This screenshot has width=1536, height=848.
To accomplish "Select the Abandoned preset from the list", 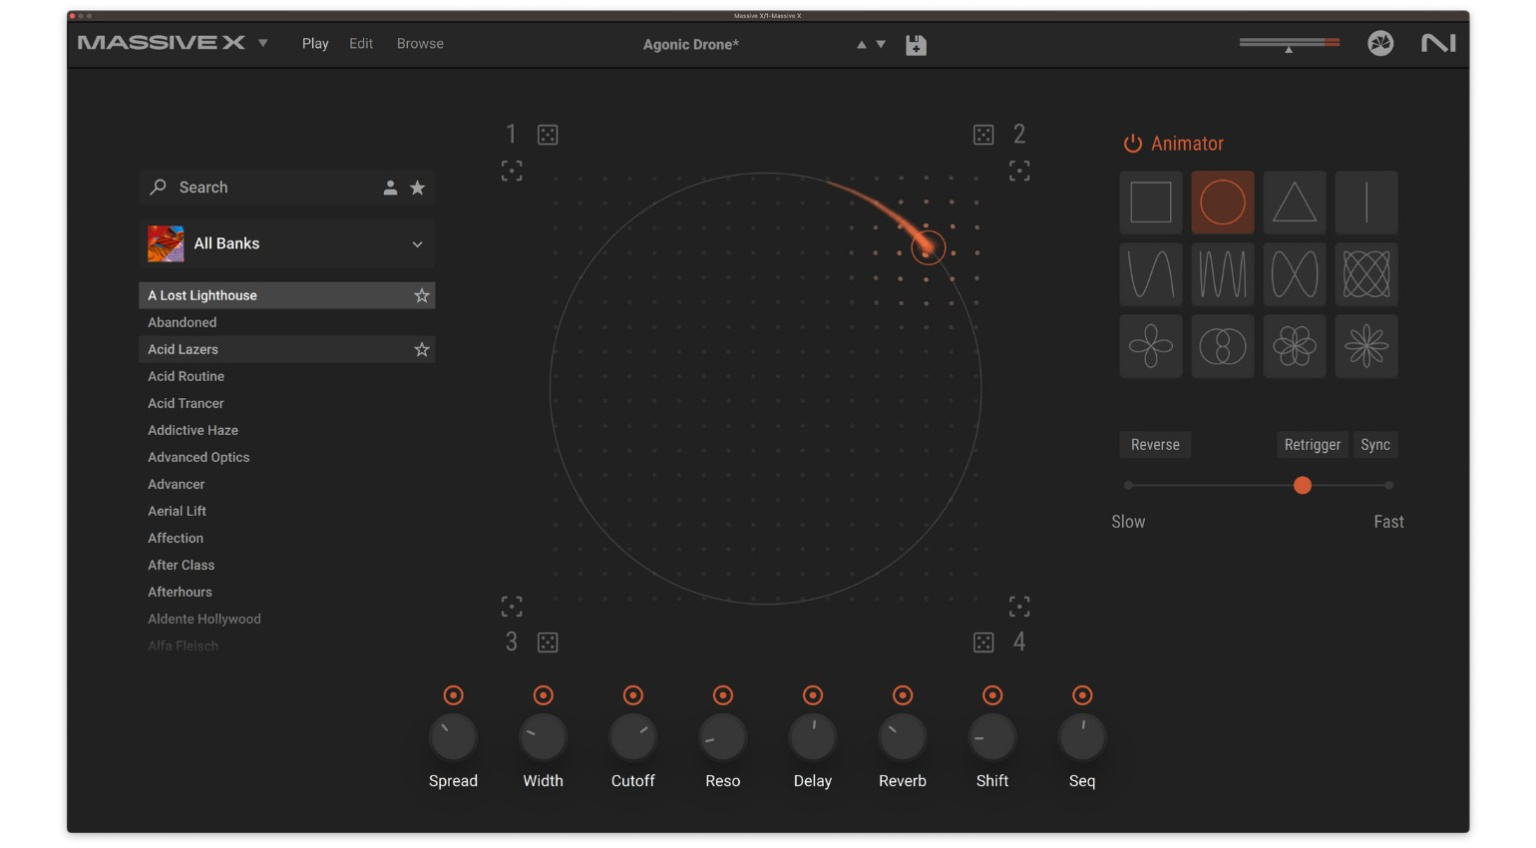I will tap(182, 322).
